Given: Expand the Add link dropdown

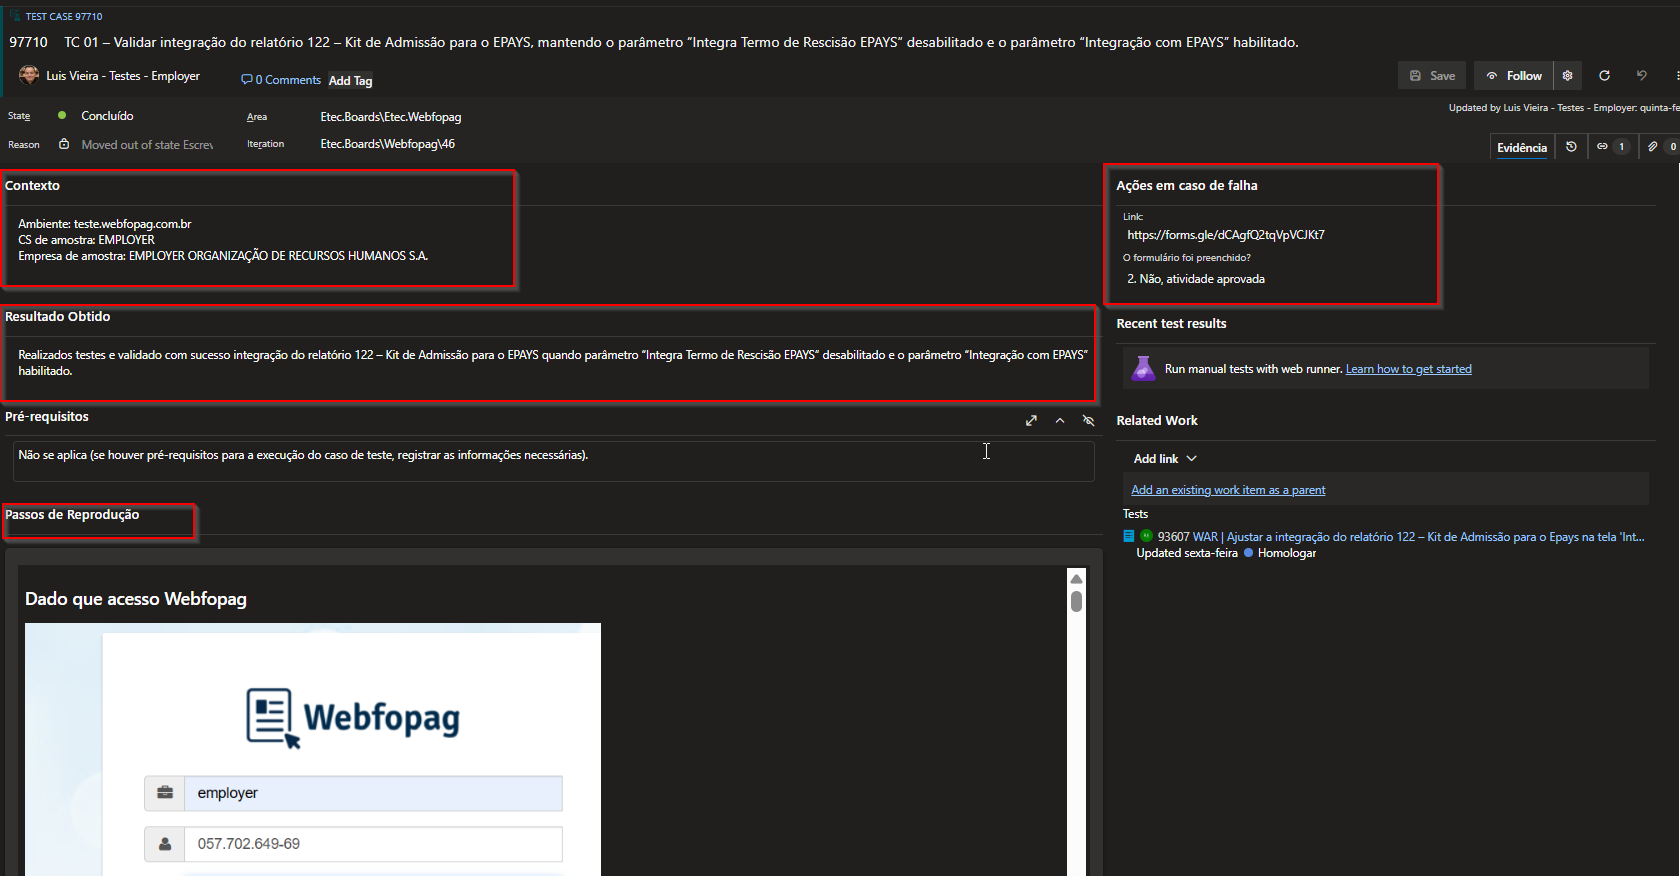Looking at the screenshot, I should point(1165,459).
